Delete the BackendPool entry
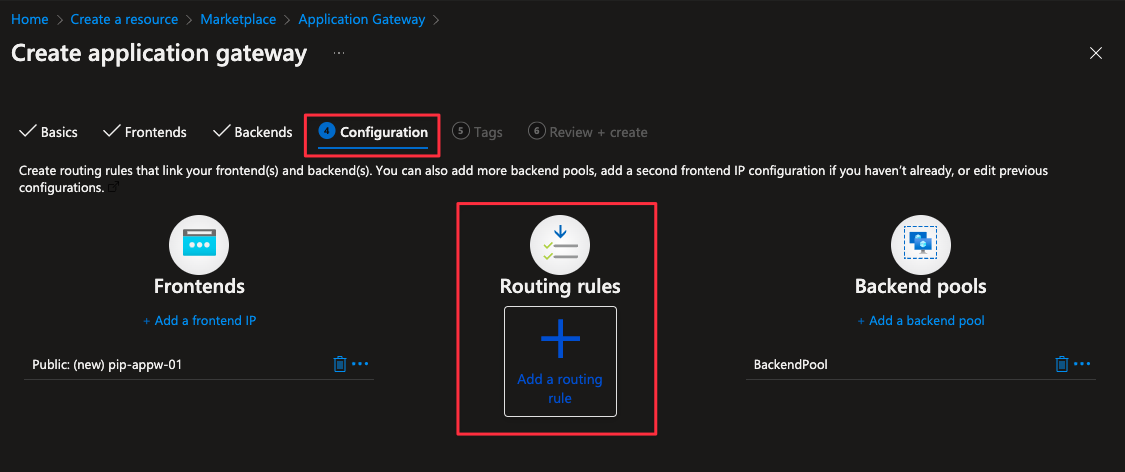Screen dimensions: 1125x472 tap(1062, 364)
